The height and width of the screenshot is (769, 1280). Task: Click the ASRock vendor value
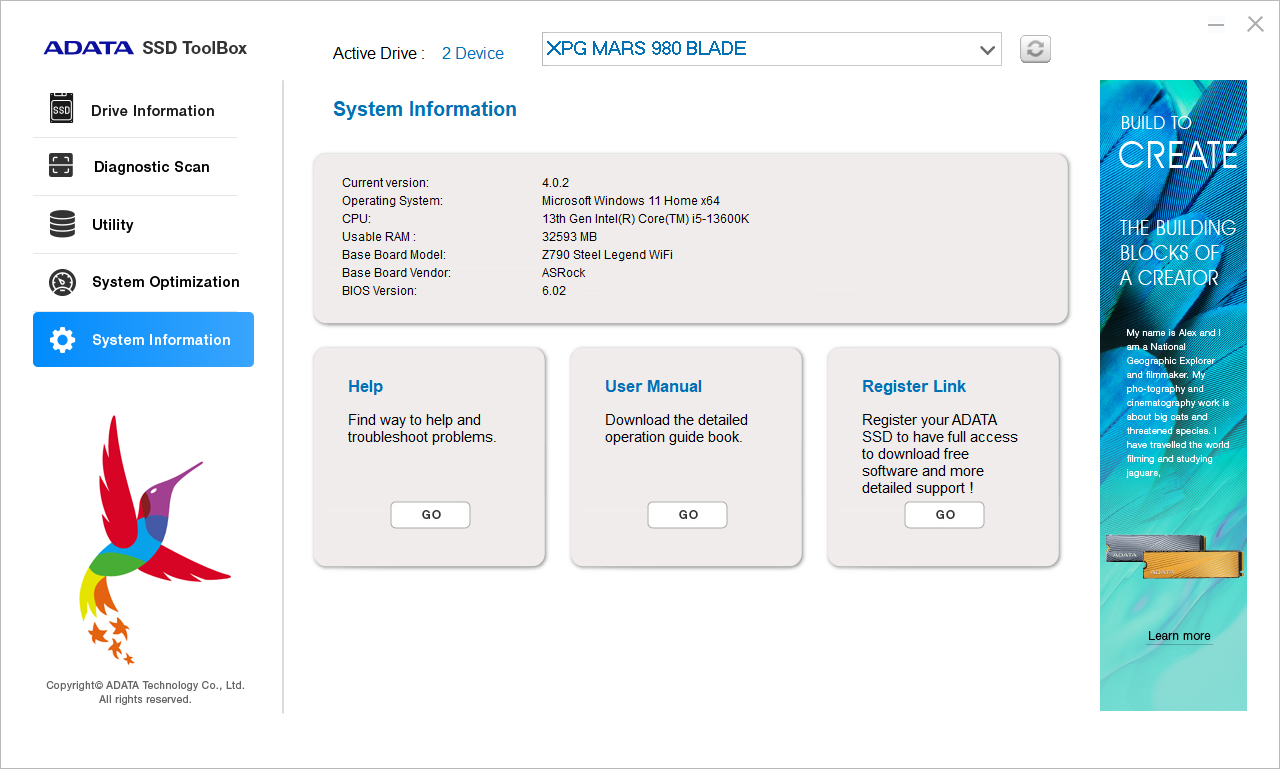point(564,273)
